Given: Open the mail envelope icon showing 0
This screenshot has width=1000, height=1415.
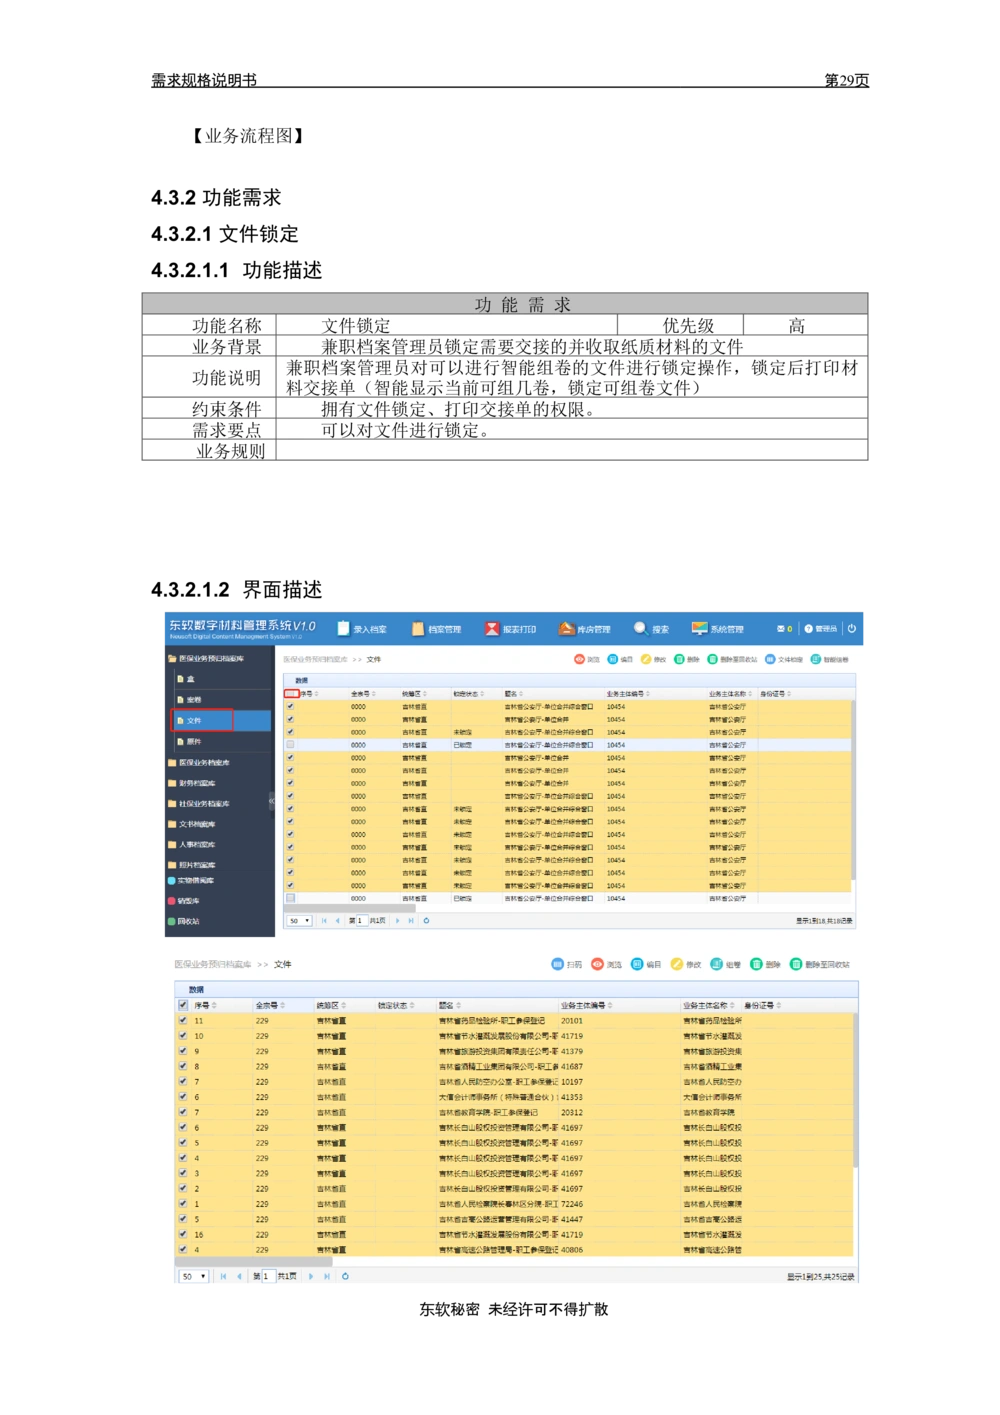Looking at the screenshot, I should (x=783, y=629).
